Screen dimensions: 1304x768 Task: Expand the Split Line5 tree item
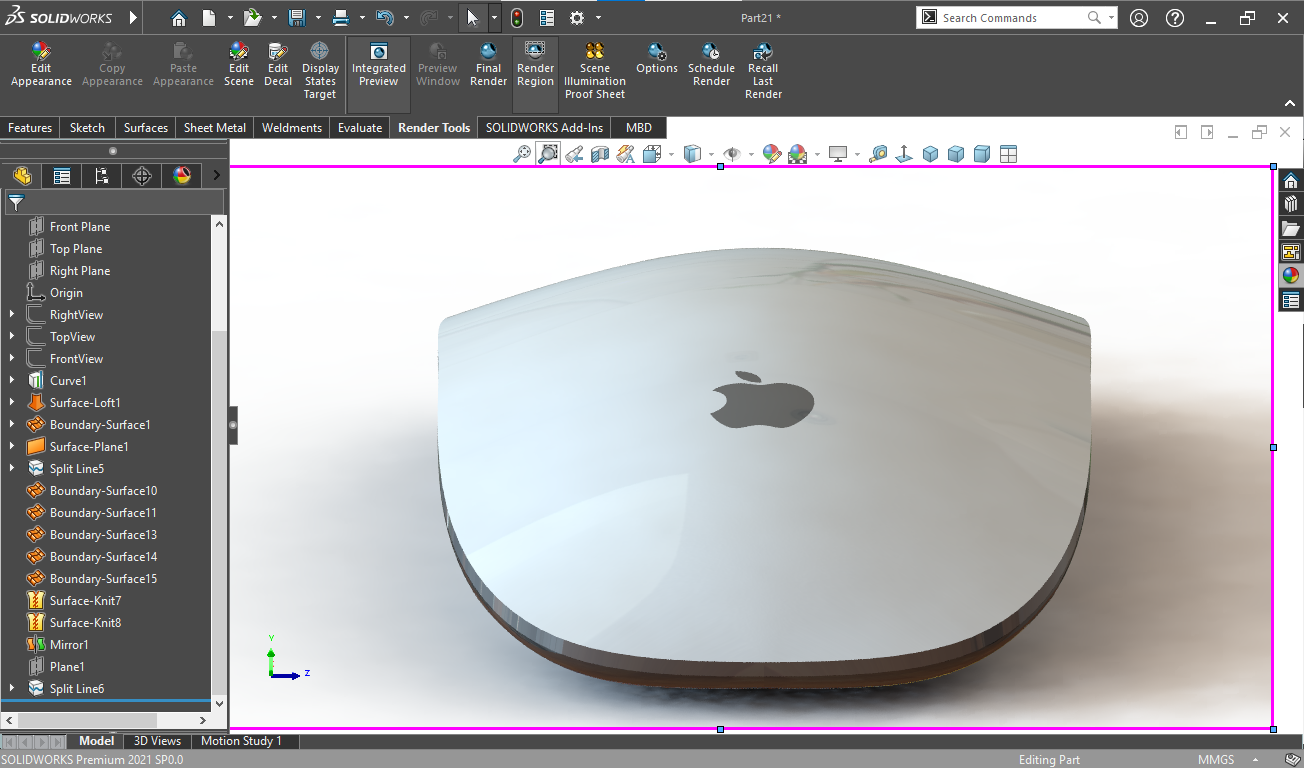point(12,469)
